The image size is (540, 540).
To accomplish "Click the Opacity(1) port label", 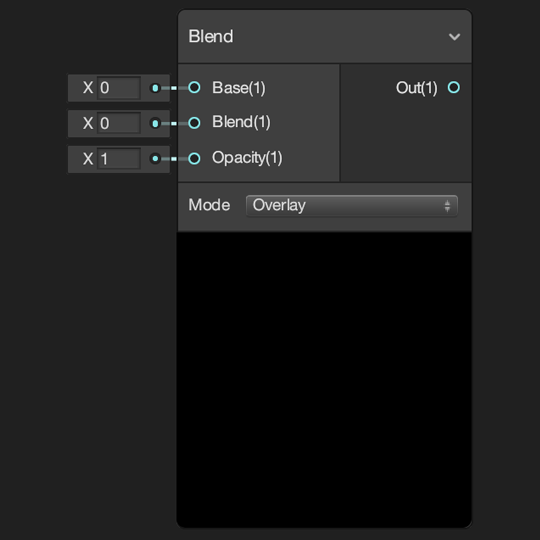I will click(247, 158).
